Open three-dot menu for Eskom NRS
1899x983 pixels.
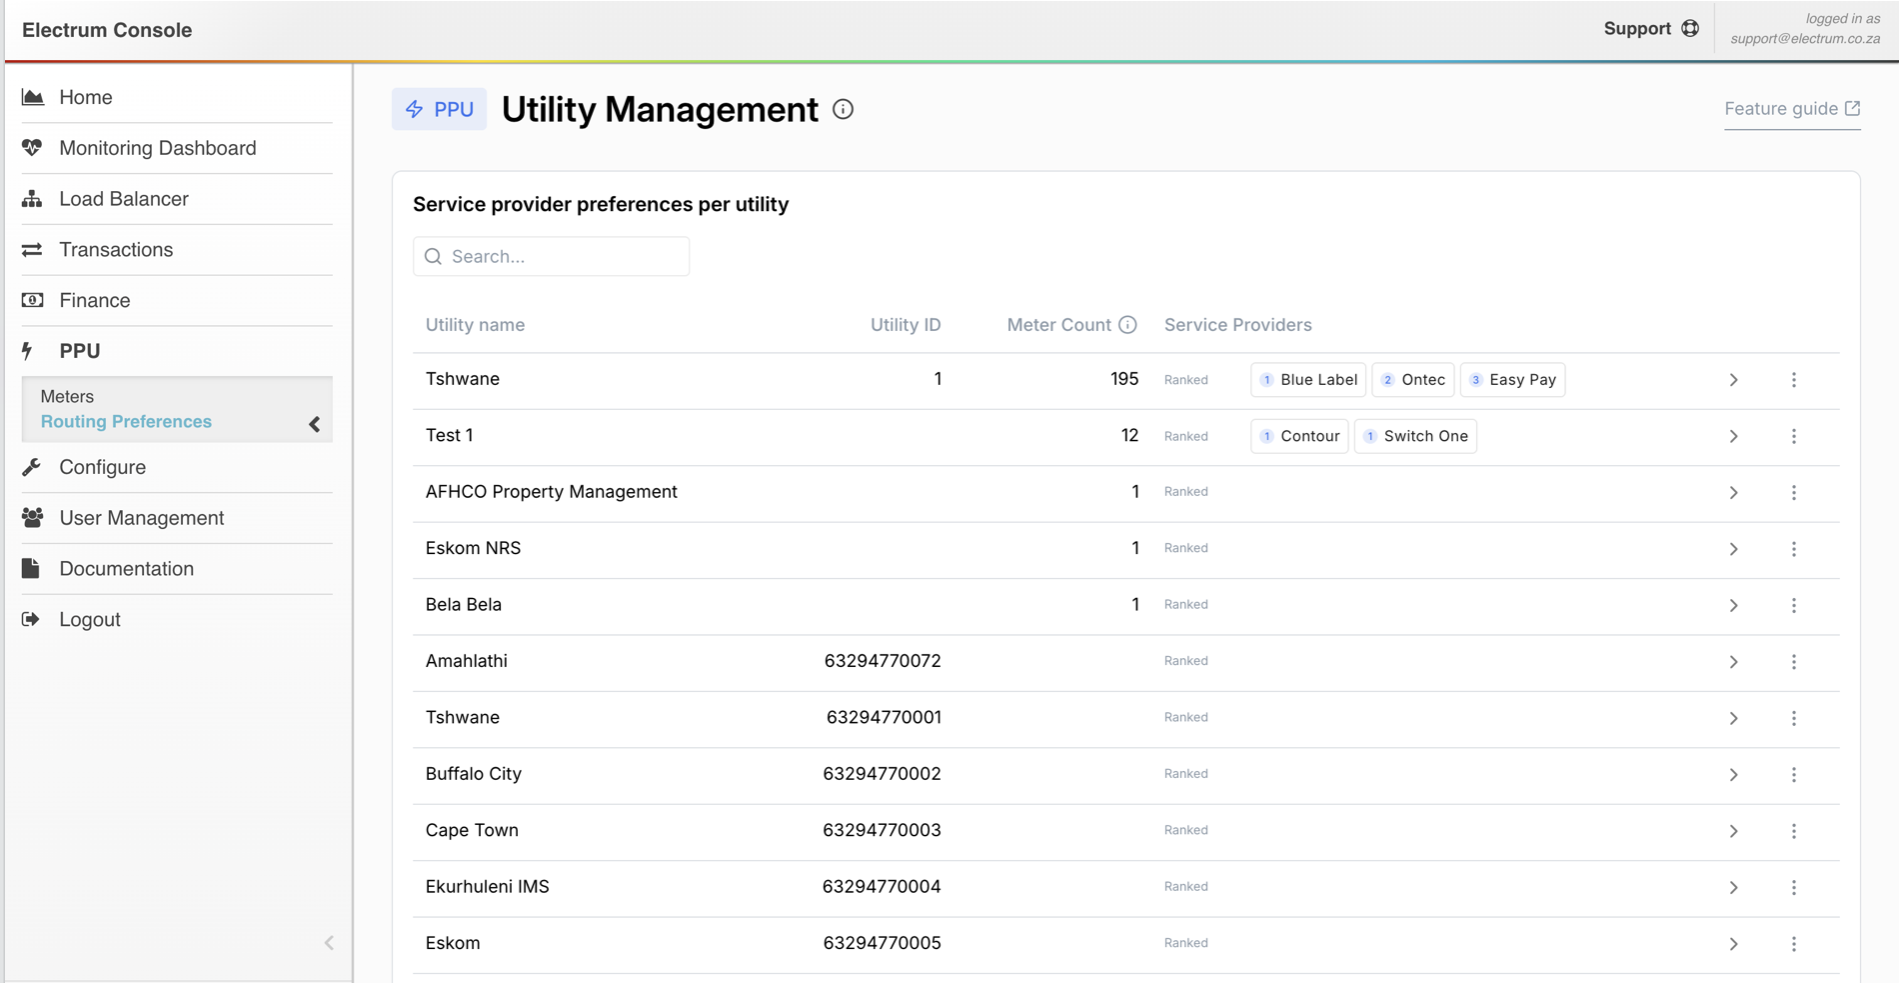(1793, 549)
